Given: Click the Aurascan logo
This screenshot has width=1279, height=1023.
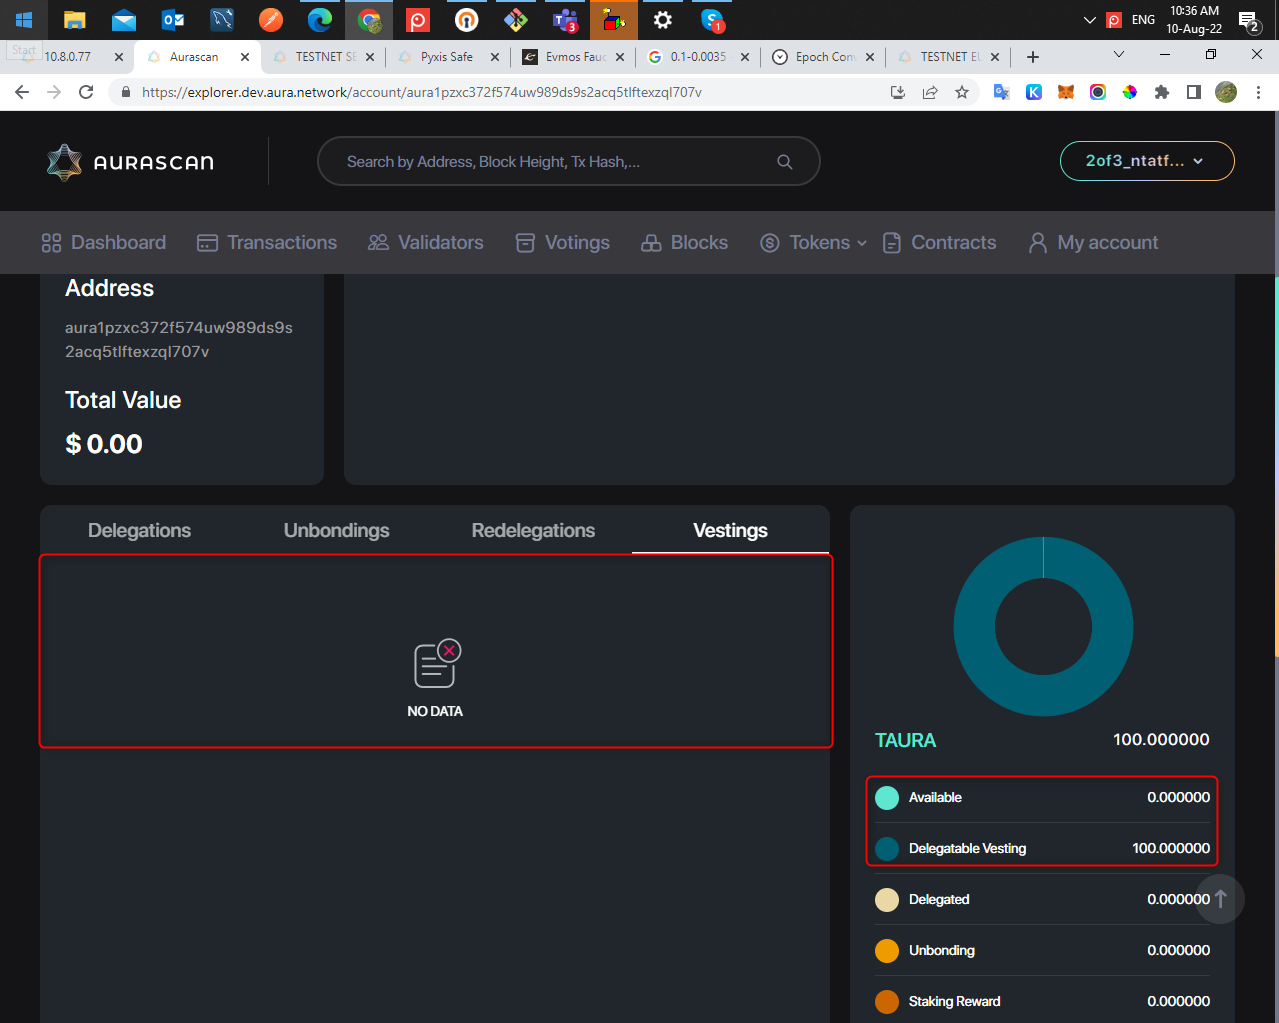Looking at the screenshot, I should [129, 160].
